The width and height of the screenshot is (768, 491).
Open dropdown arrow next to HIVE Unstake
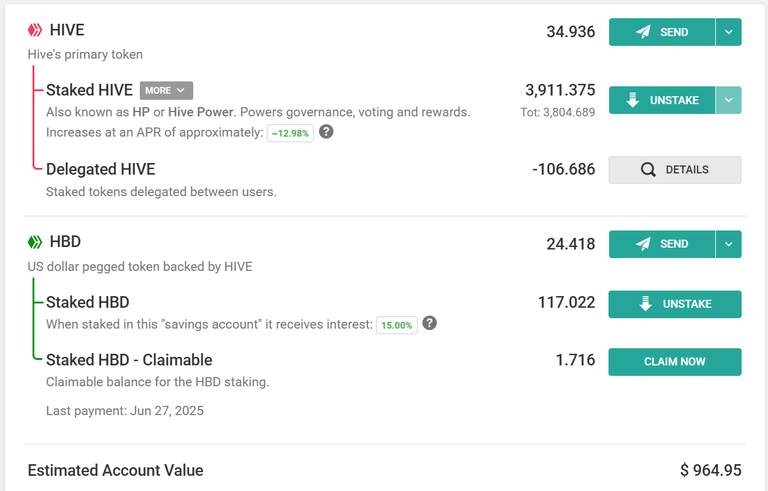point(728,100)
